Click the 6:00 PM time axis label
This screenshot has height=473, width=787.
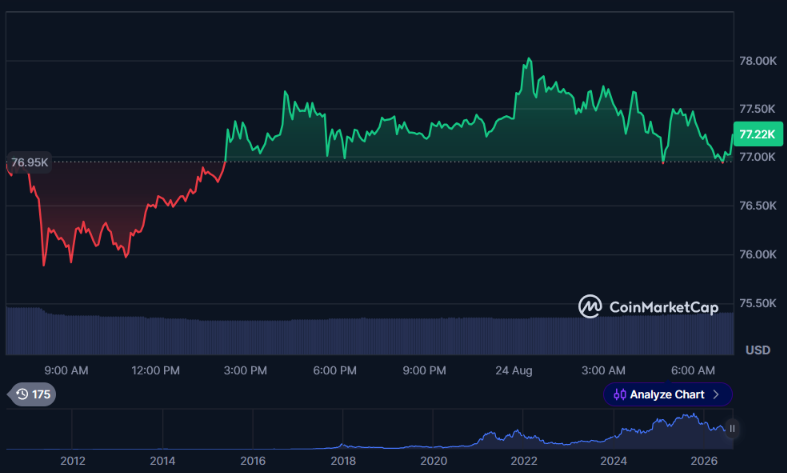335,371
